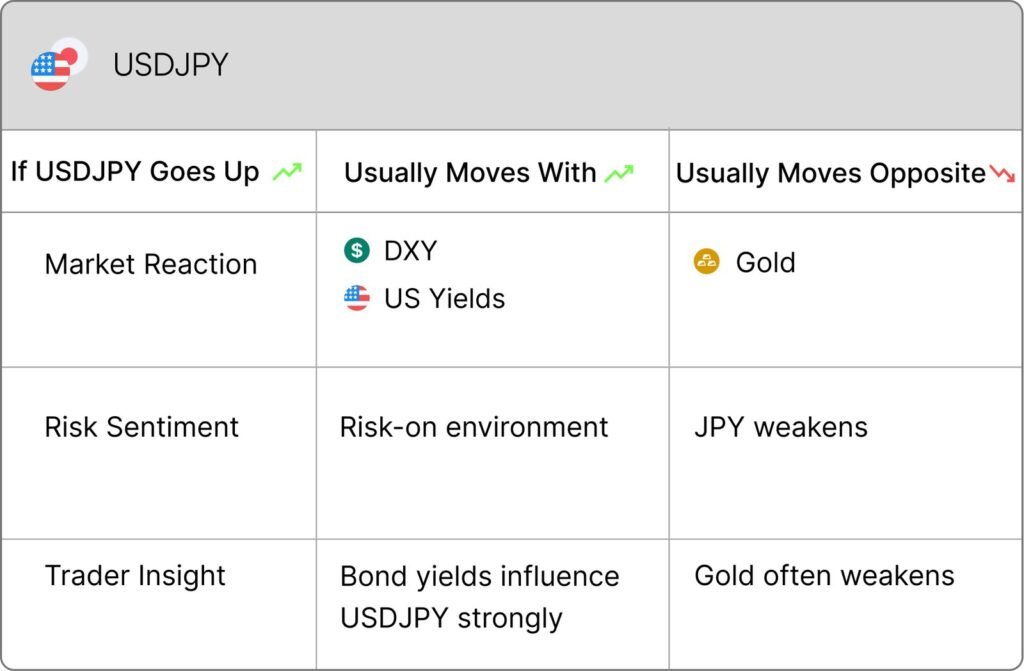Click green up-arrow after Goes Up
This screenshot has height=671, width=1024.
[287, 172]
